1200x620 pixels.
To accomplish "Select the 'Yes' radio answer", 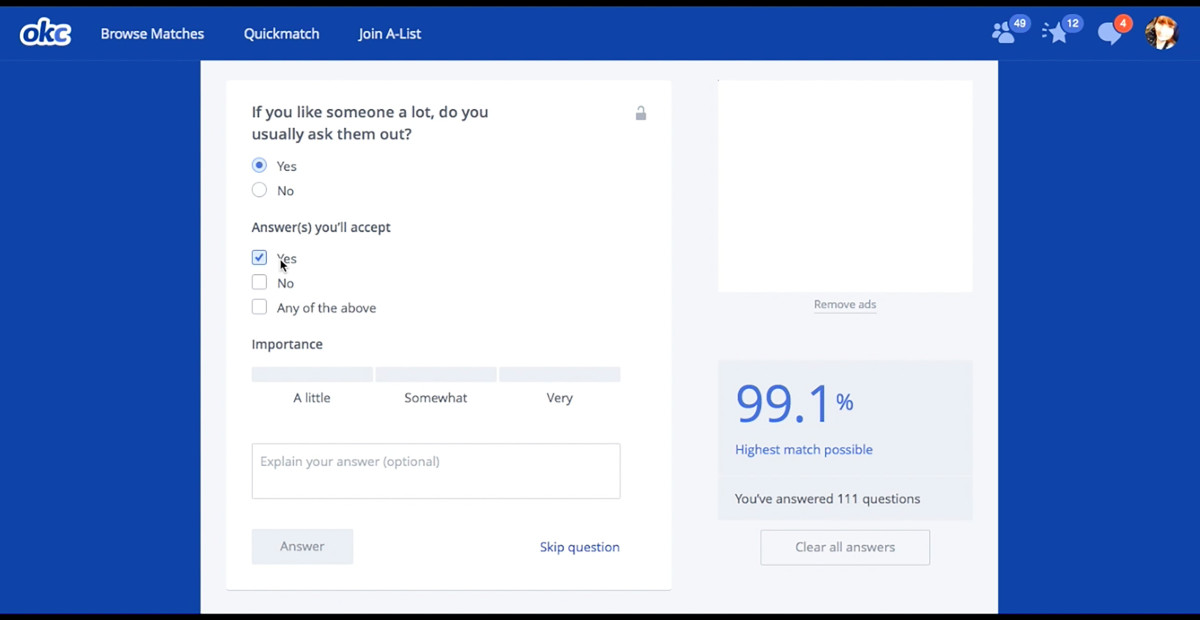I will point(260,166).
